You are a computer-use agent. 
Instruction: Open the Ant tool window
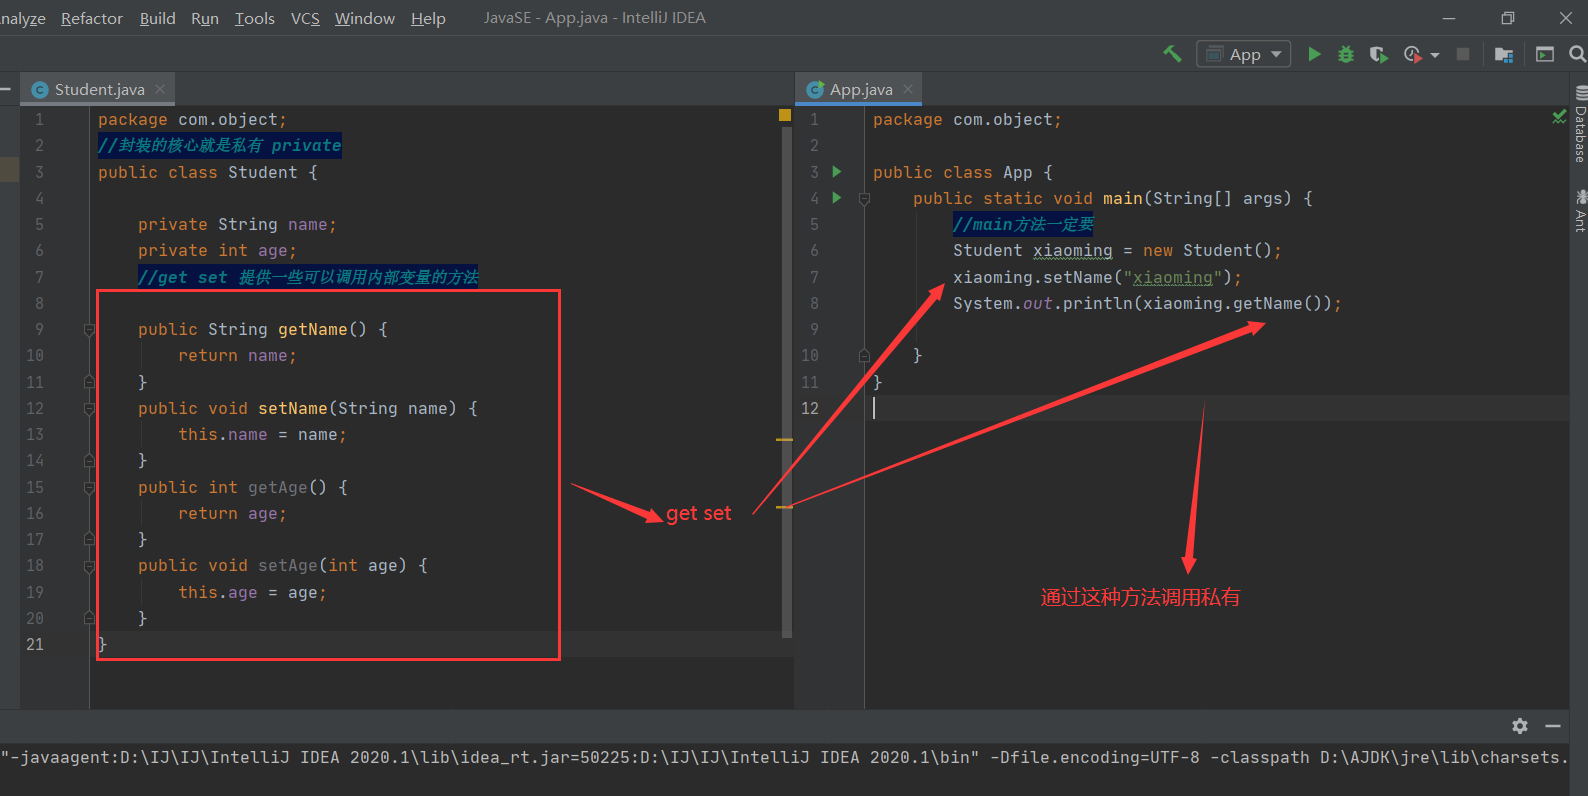(1579, 210)
